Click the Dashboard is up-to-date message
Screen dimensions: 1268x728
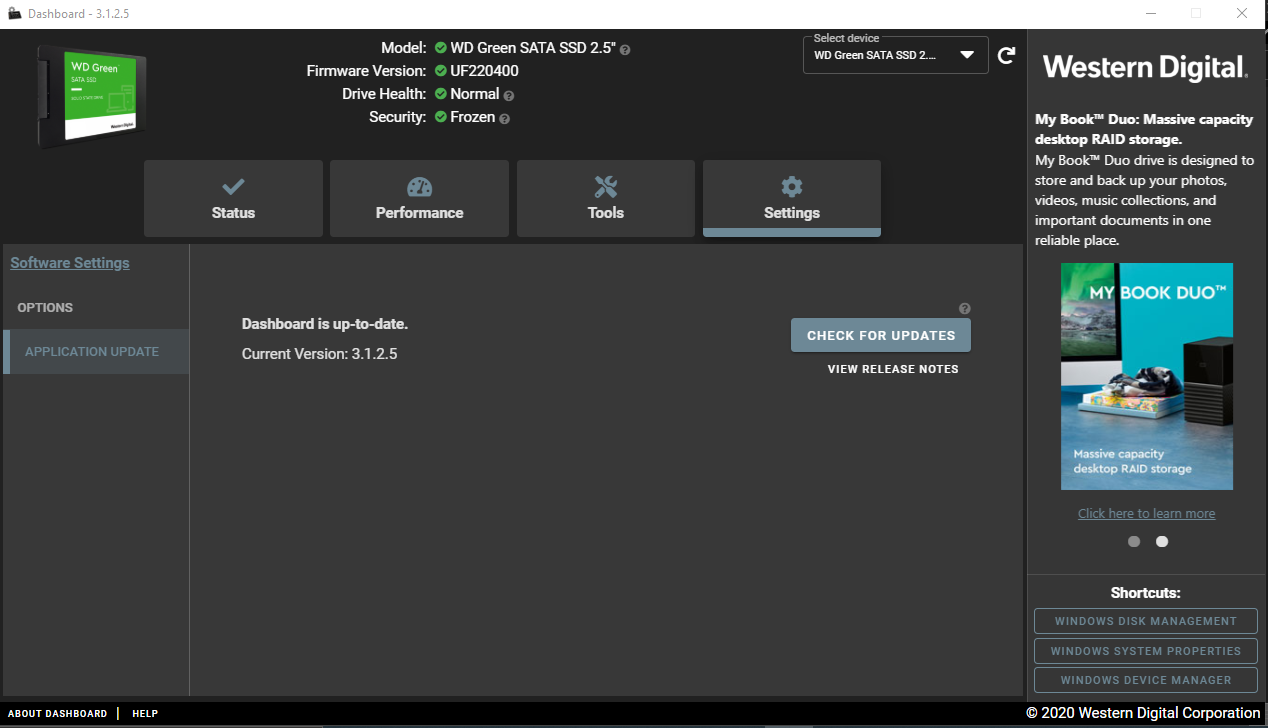click(325, 324)
